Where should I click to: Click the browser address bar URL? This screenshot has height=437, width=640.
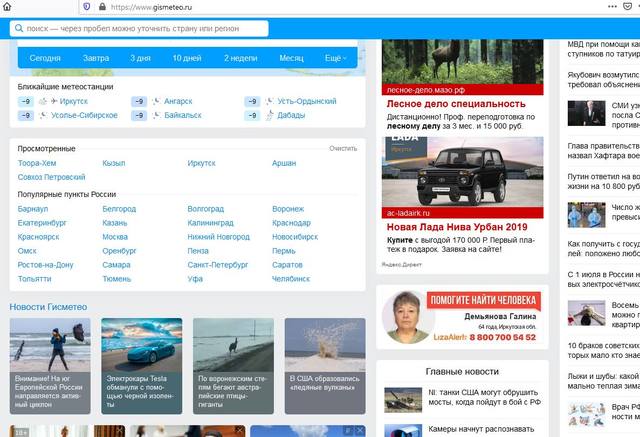151,7
